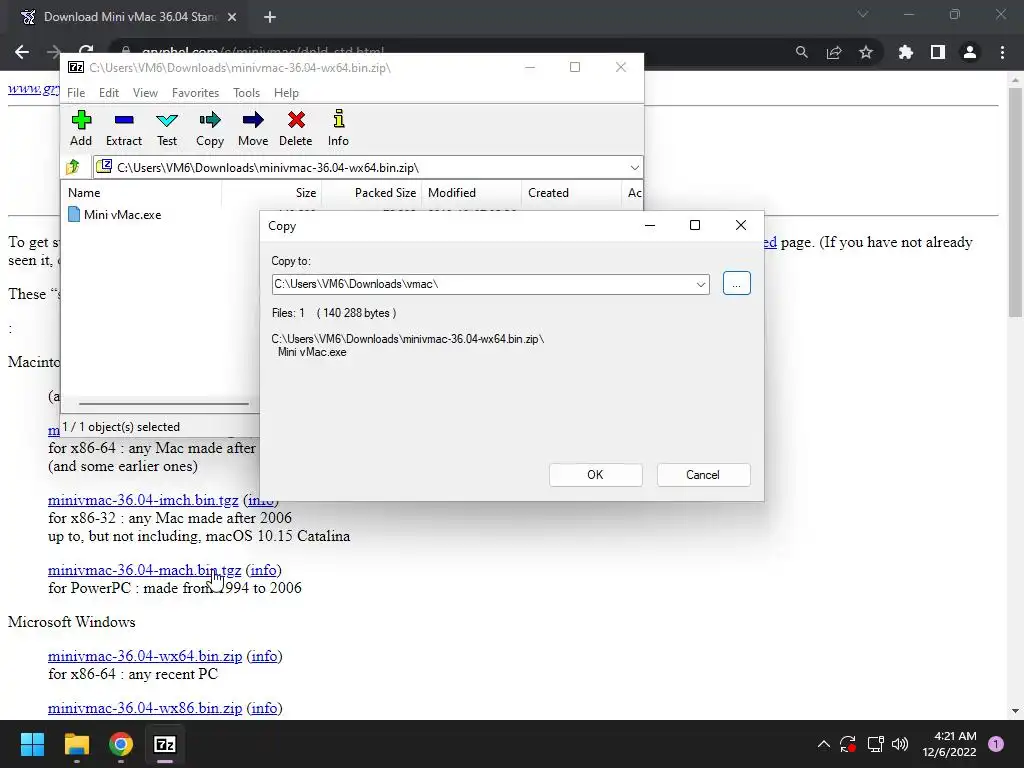This screenshot has height=768, width=1024.
Task: Open the minivmac-36.04-imch.bin.tgz link
Action: pos(143,500)
